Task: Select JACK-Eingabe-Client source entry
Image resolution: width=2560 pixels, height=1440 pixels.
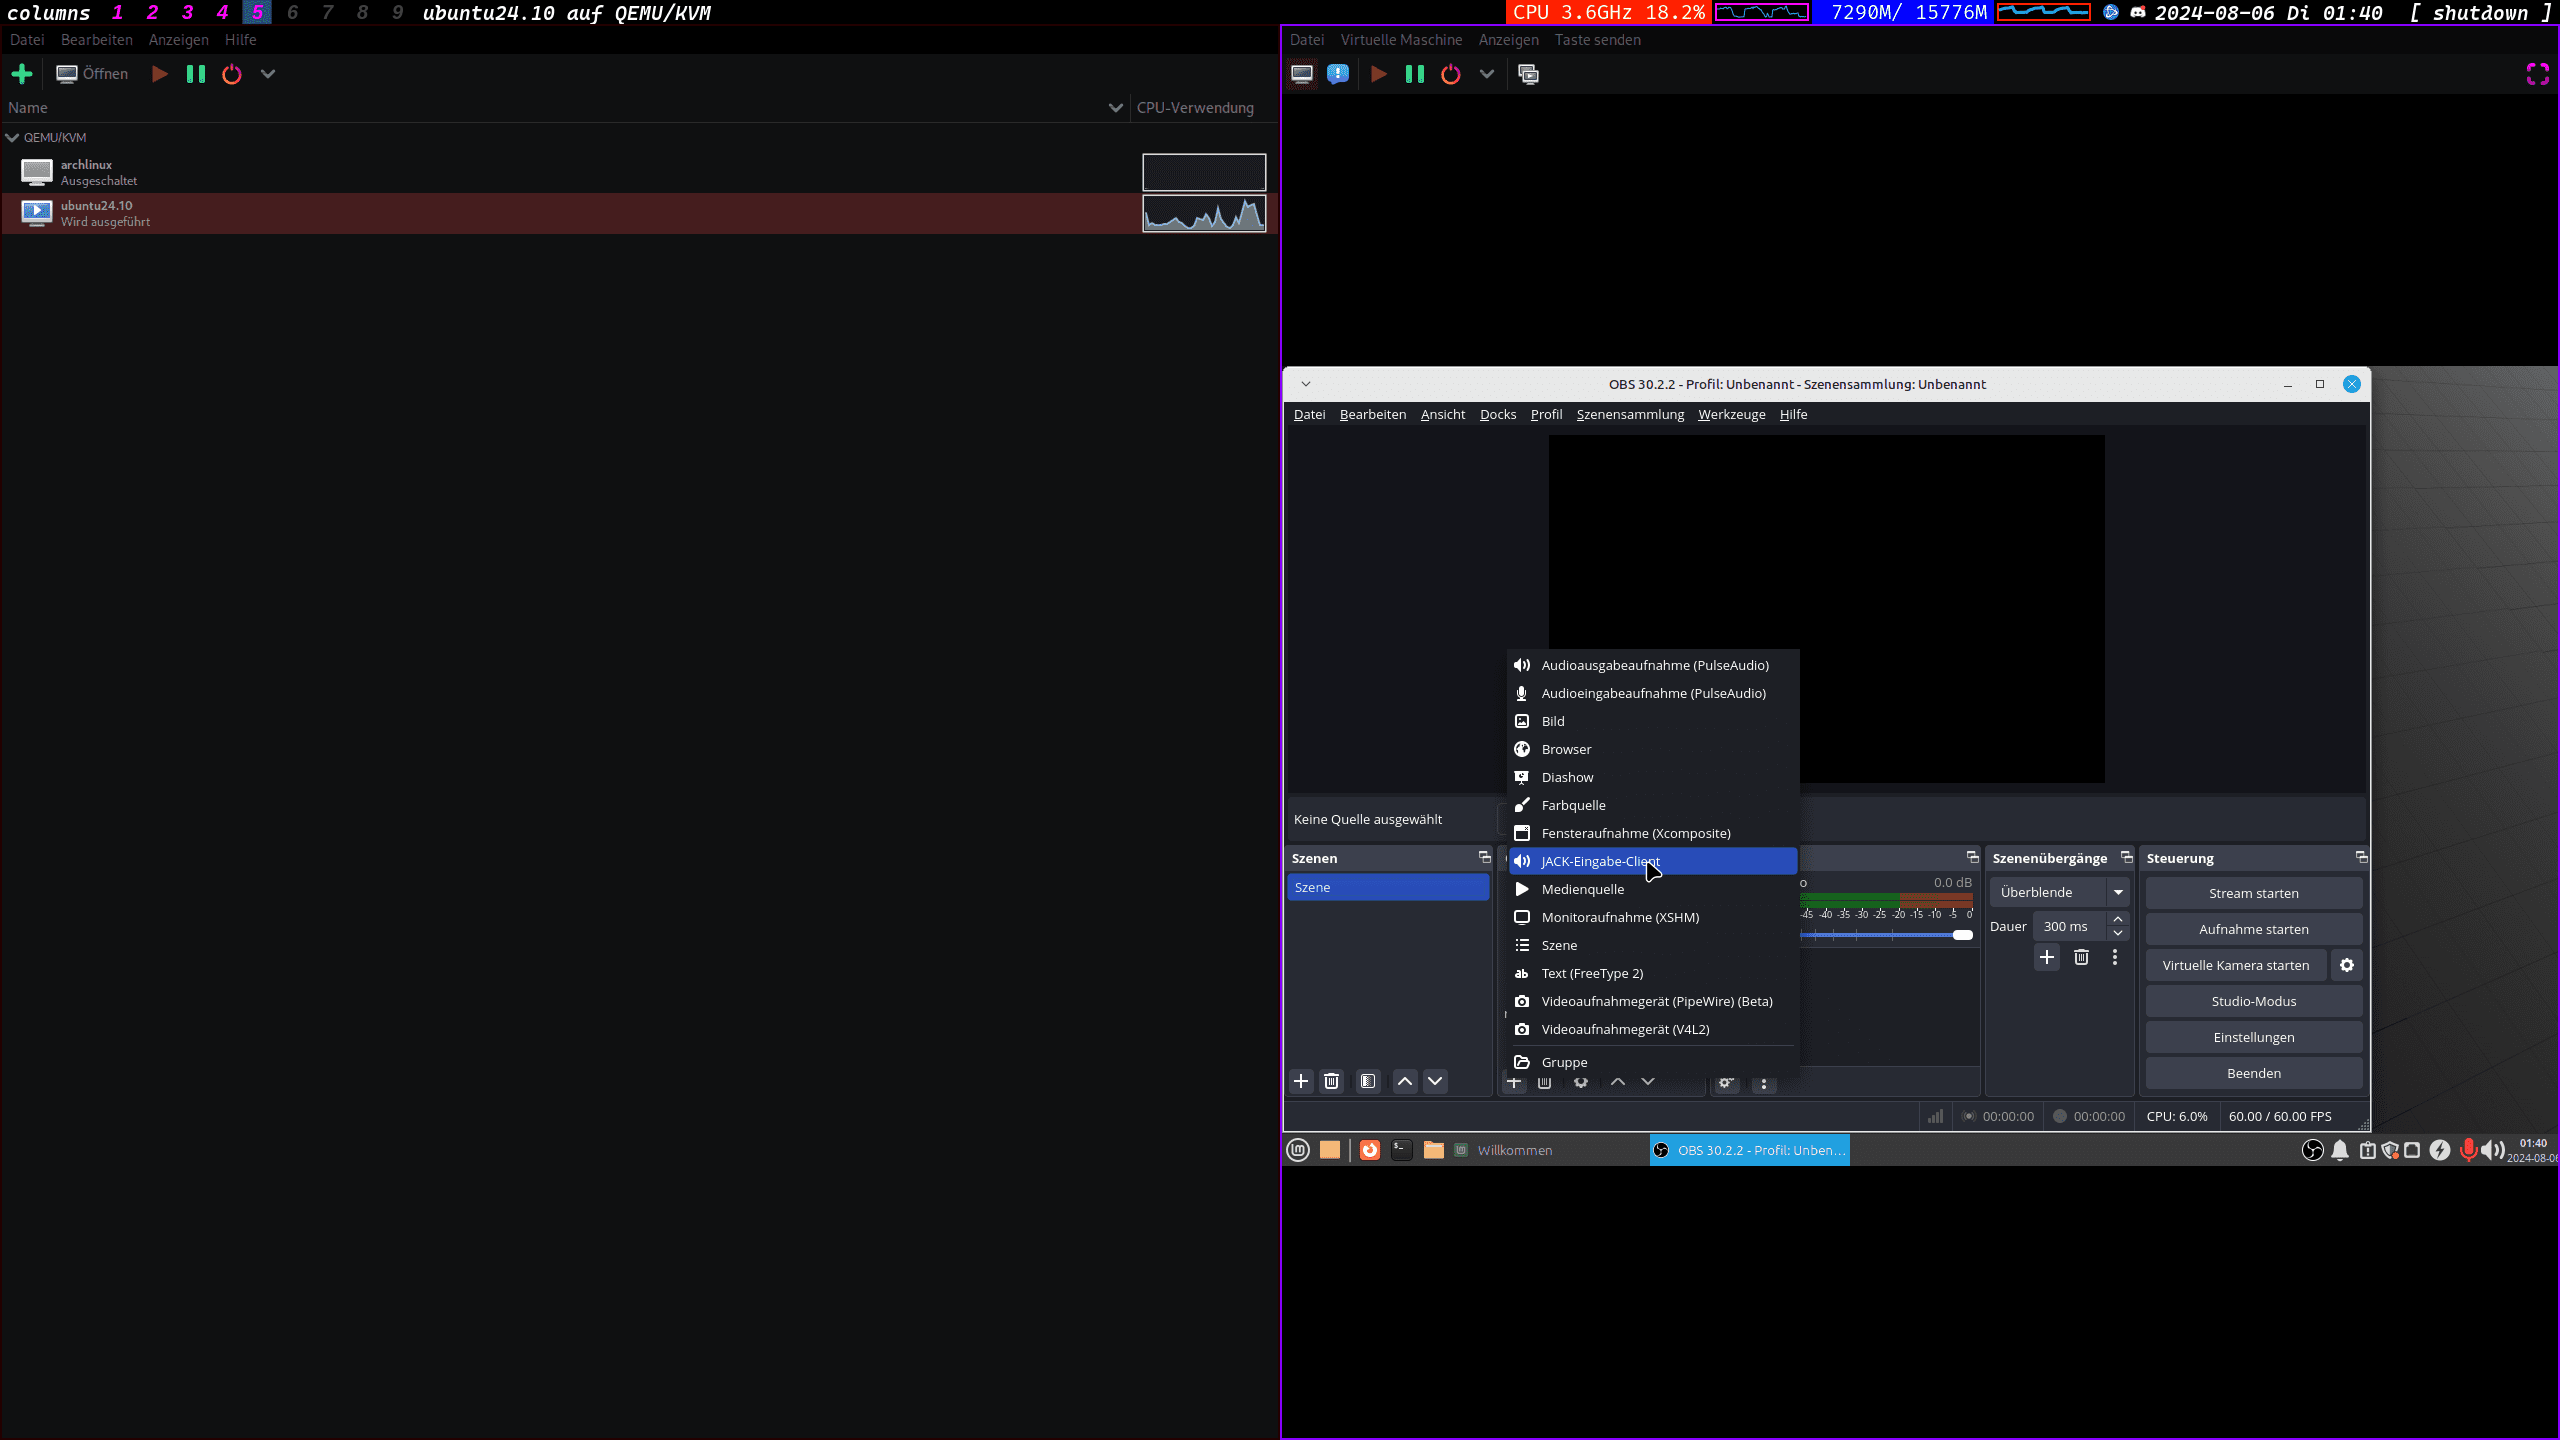Action: 1653,861
